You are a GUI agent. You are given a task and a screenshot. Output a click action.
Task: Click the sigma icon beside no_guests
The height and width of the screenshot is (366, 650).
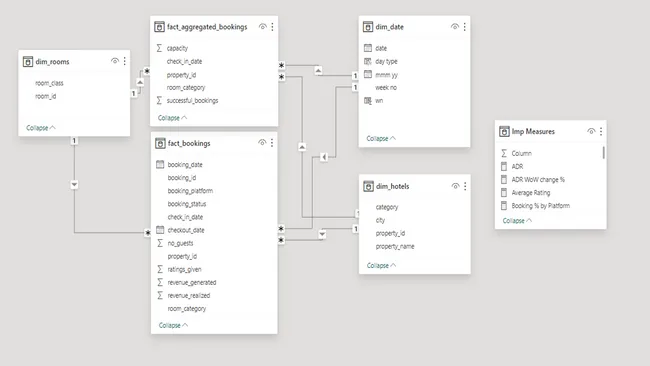[160, 243]
